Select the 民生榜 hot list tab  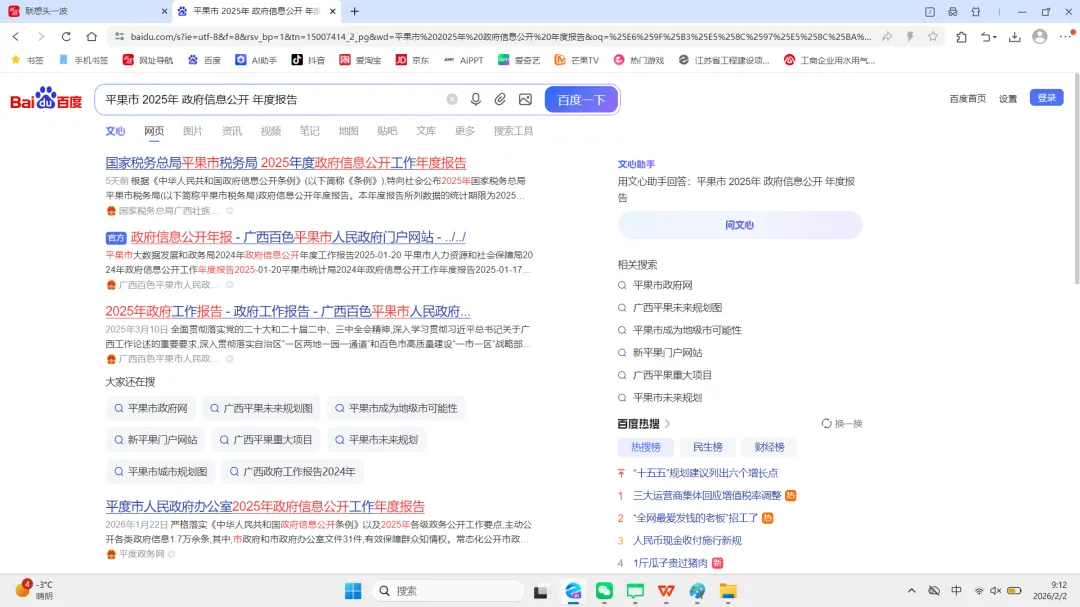click(x=707, y=447)
